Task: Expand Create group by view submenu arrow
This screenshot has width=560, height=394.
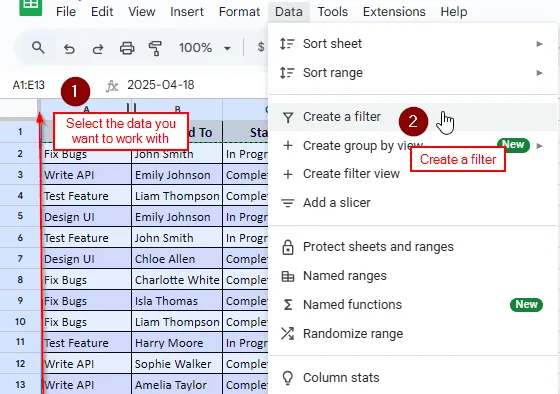Action: pos(540,146)
